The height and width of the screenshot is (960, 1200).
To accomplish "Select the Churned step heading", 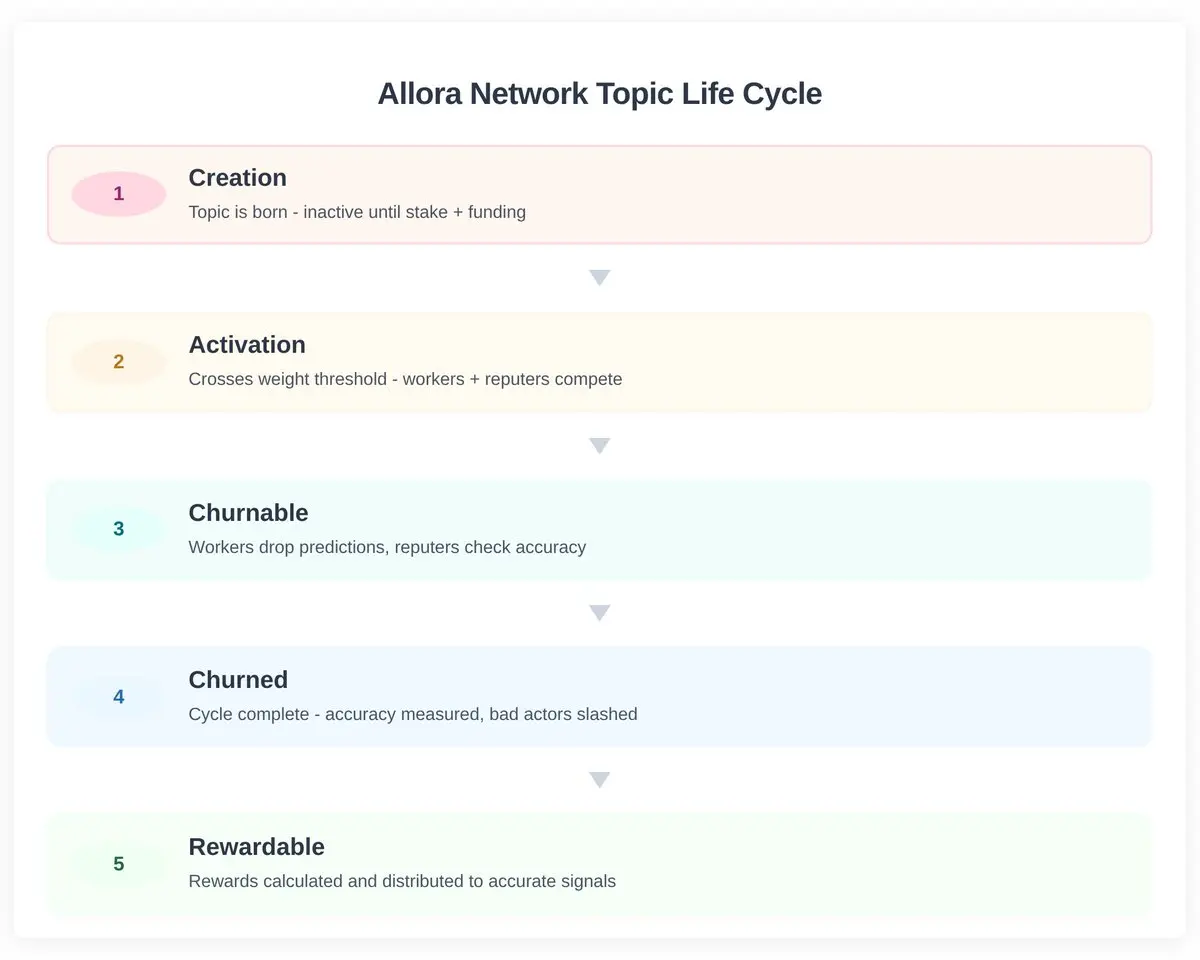I will tap(238, 680).
